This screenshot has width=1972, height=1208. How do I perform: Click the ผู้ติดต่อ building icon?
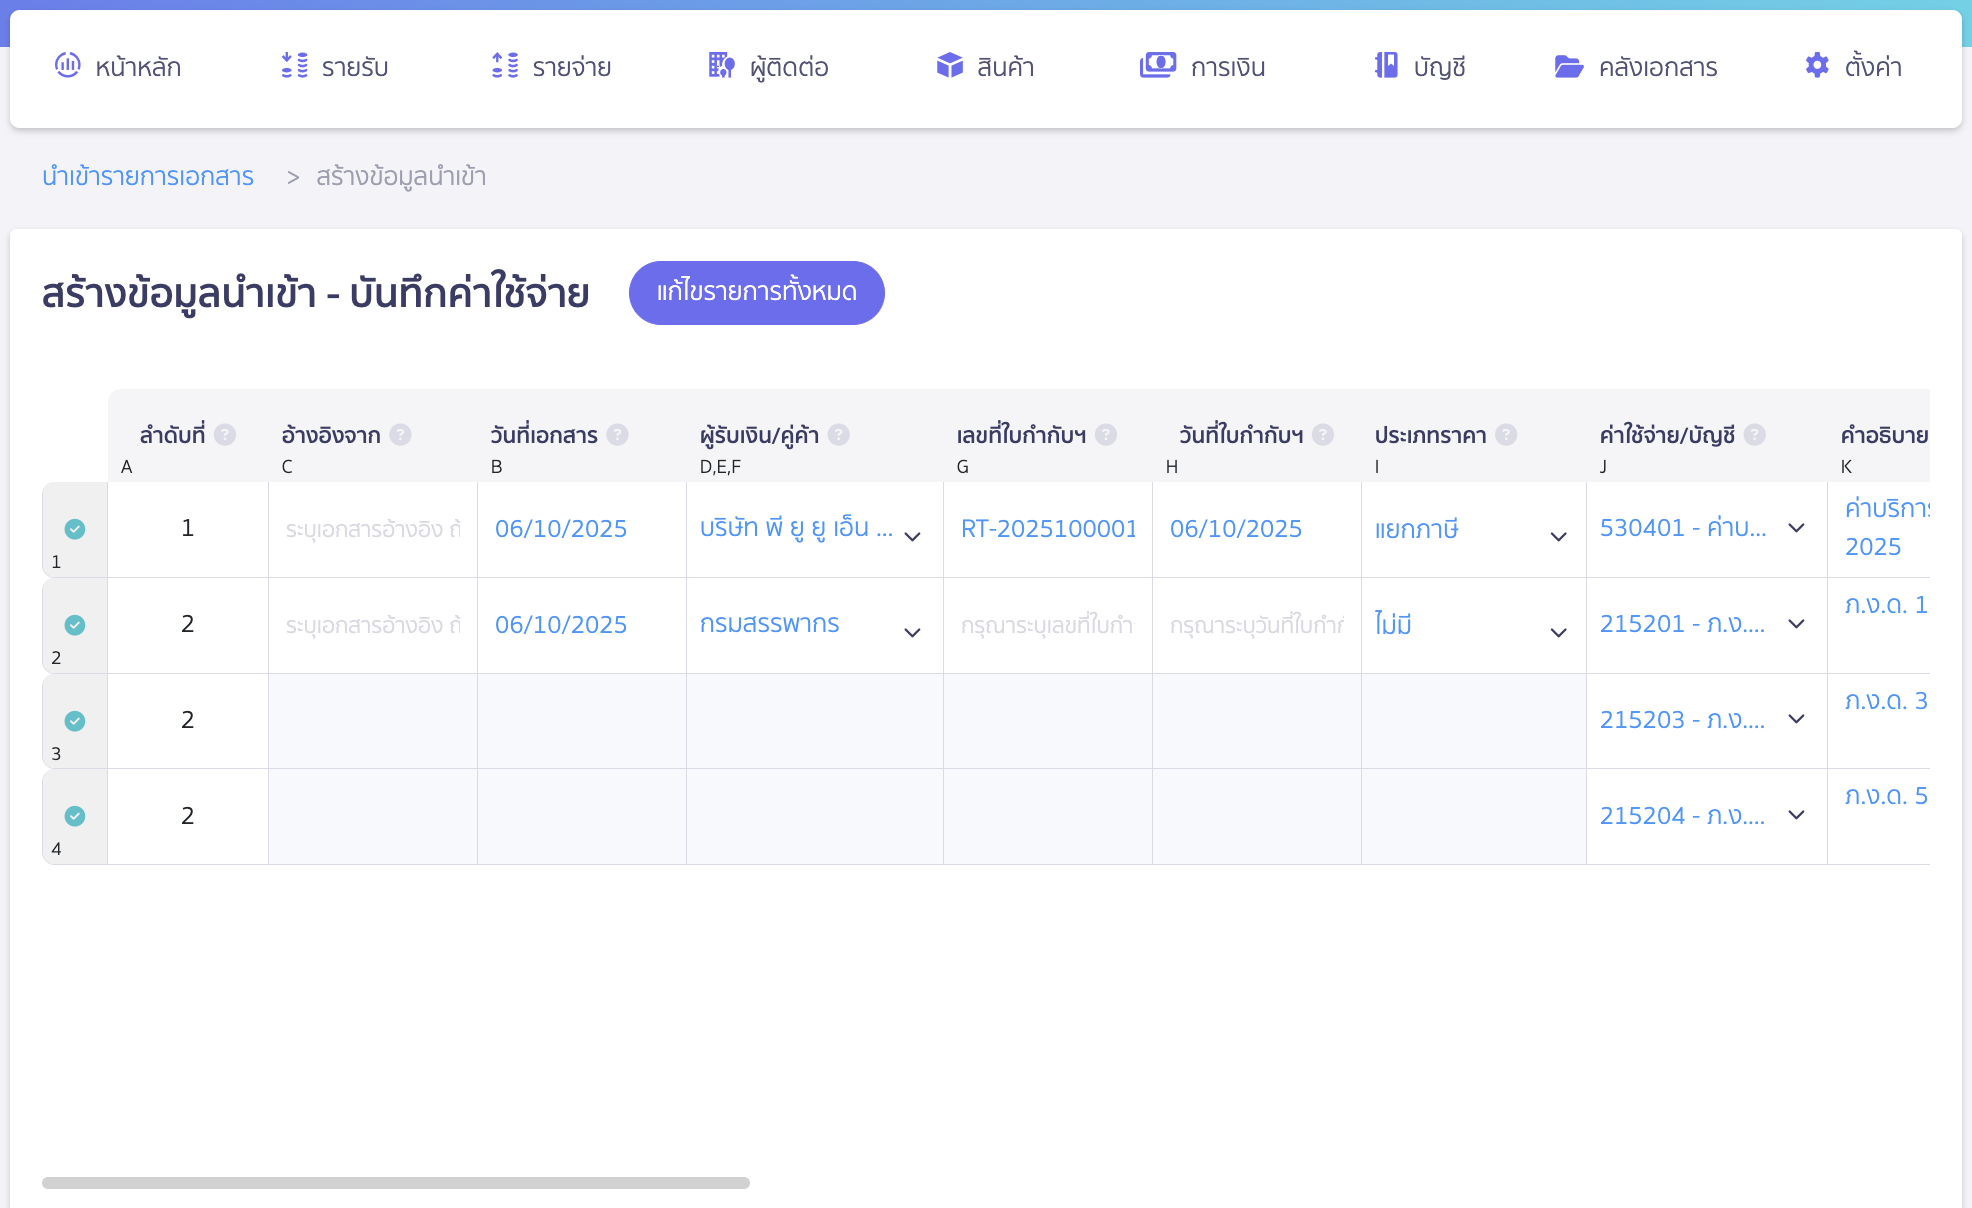click(x=721, y=65)
